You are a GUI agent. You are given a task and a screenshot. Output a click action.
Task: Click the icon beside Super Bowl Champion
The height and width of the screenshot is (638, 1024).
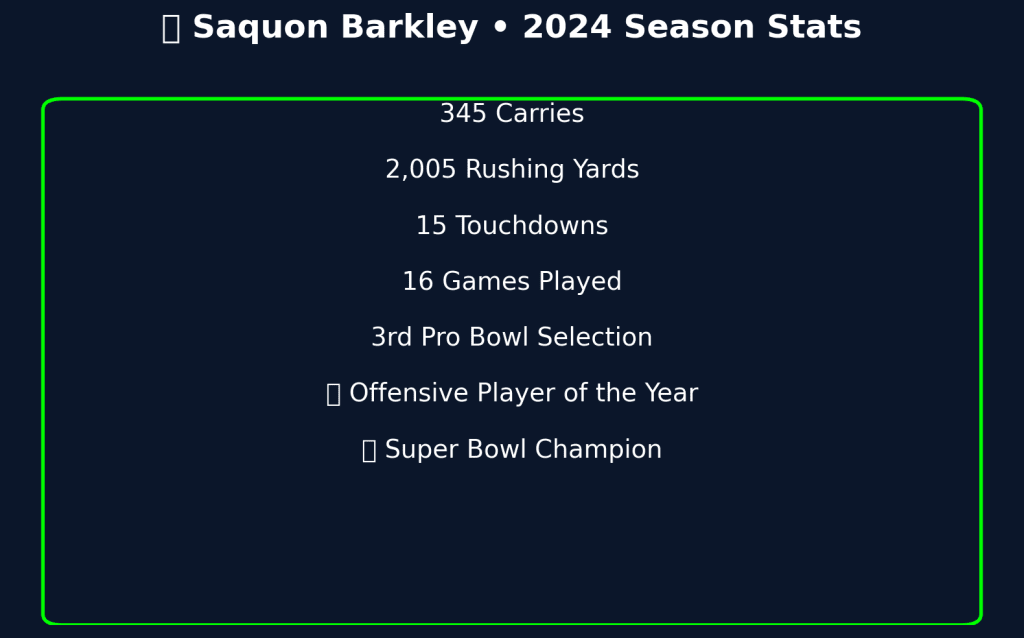(368, 450)
